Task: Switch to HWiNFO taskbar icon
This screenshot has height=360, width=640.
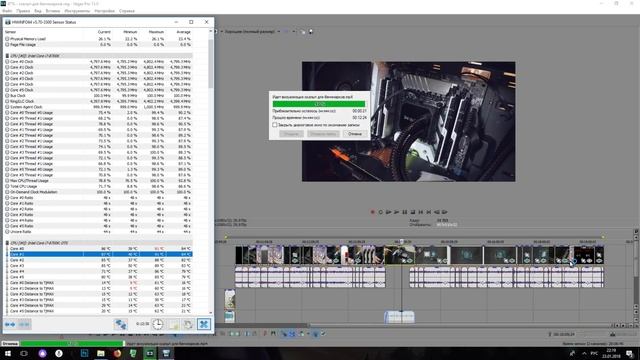Action: pyautogui.click(x=167, y=353)
